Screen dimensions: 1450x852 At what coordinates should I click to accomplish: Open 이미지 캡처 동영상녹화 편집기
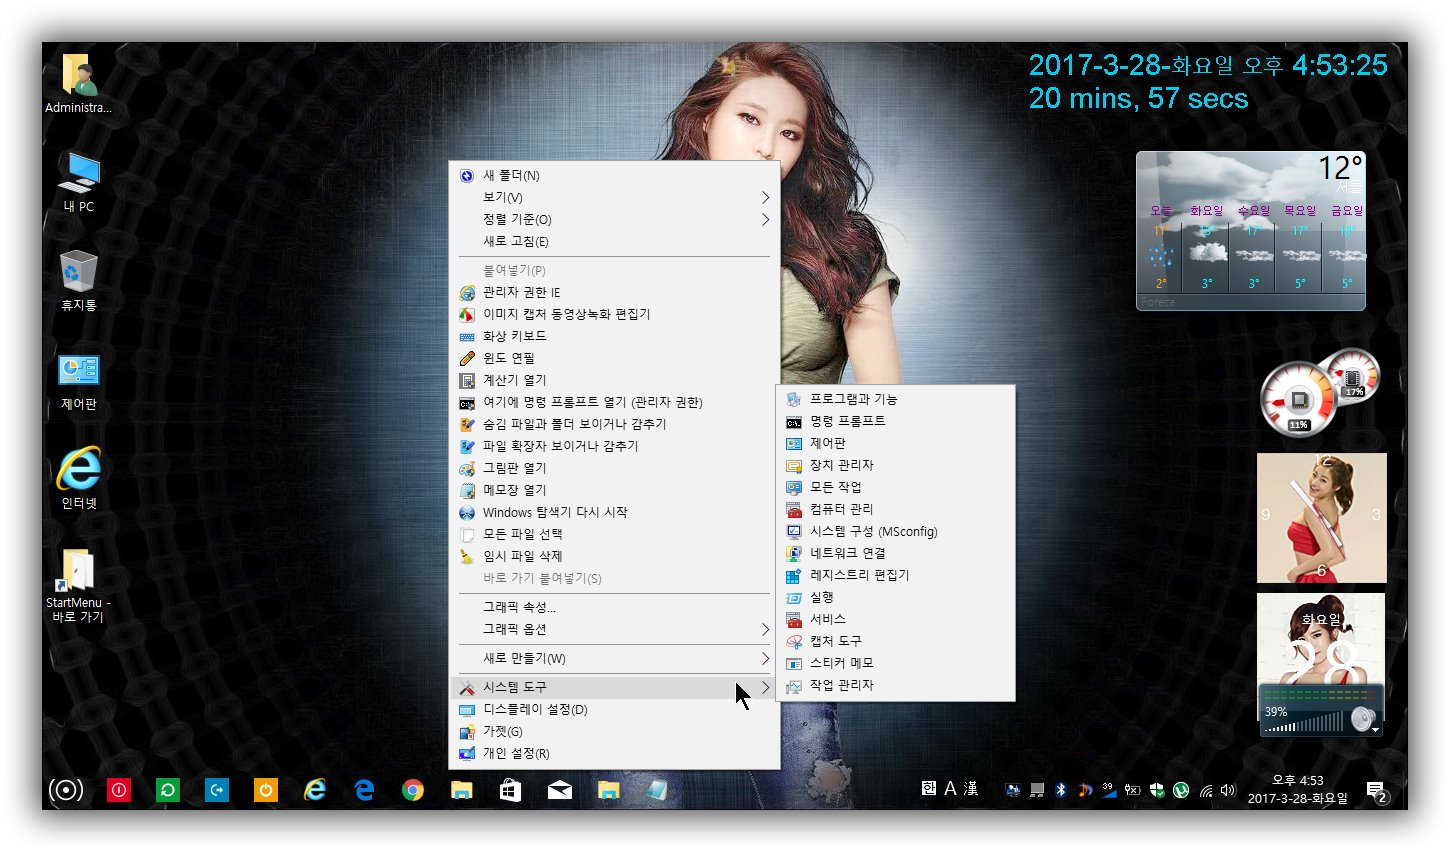point(614,314)
